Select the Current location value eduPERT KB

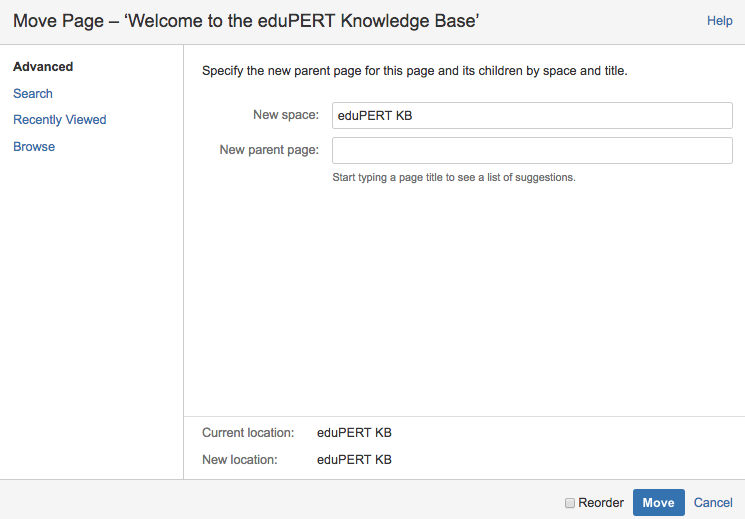pos(354,432)
